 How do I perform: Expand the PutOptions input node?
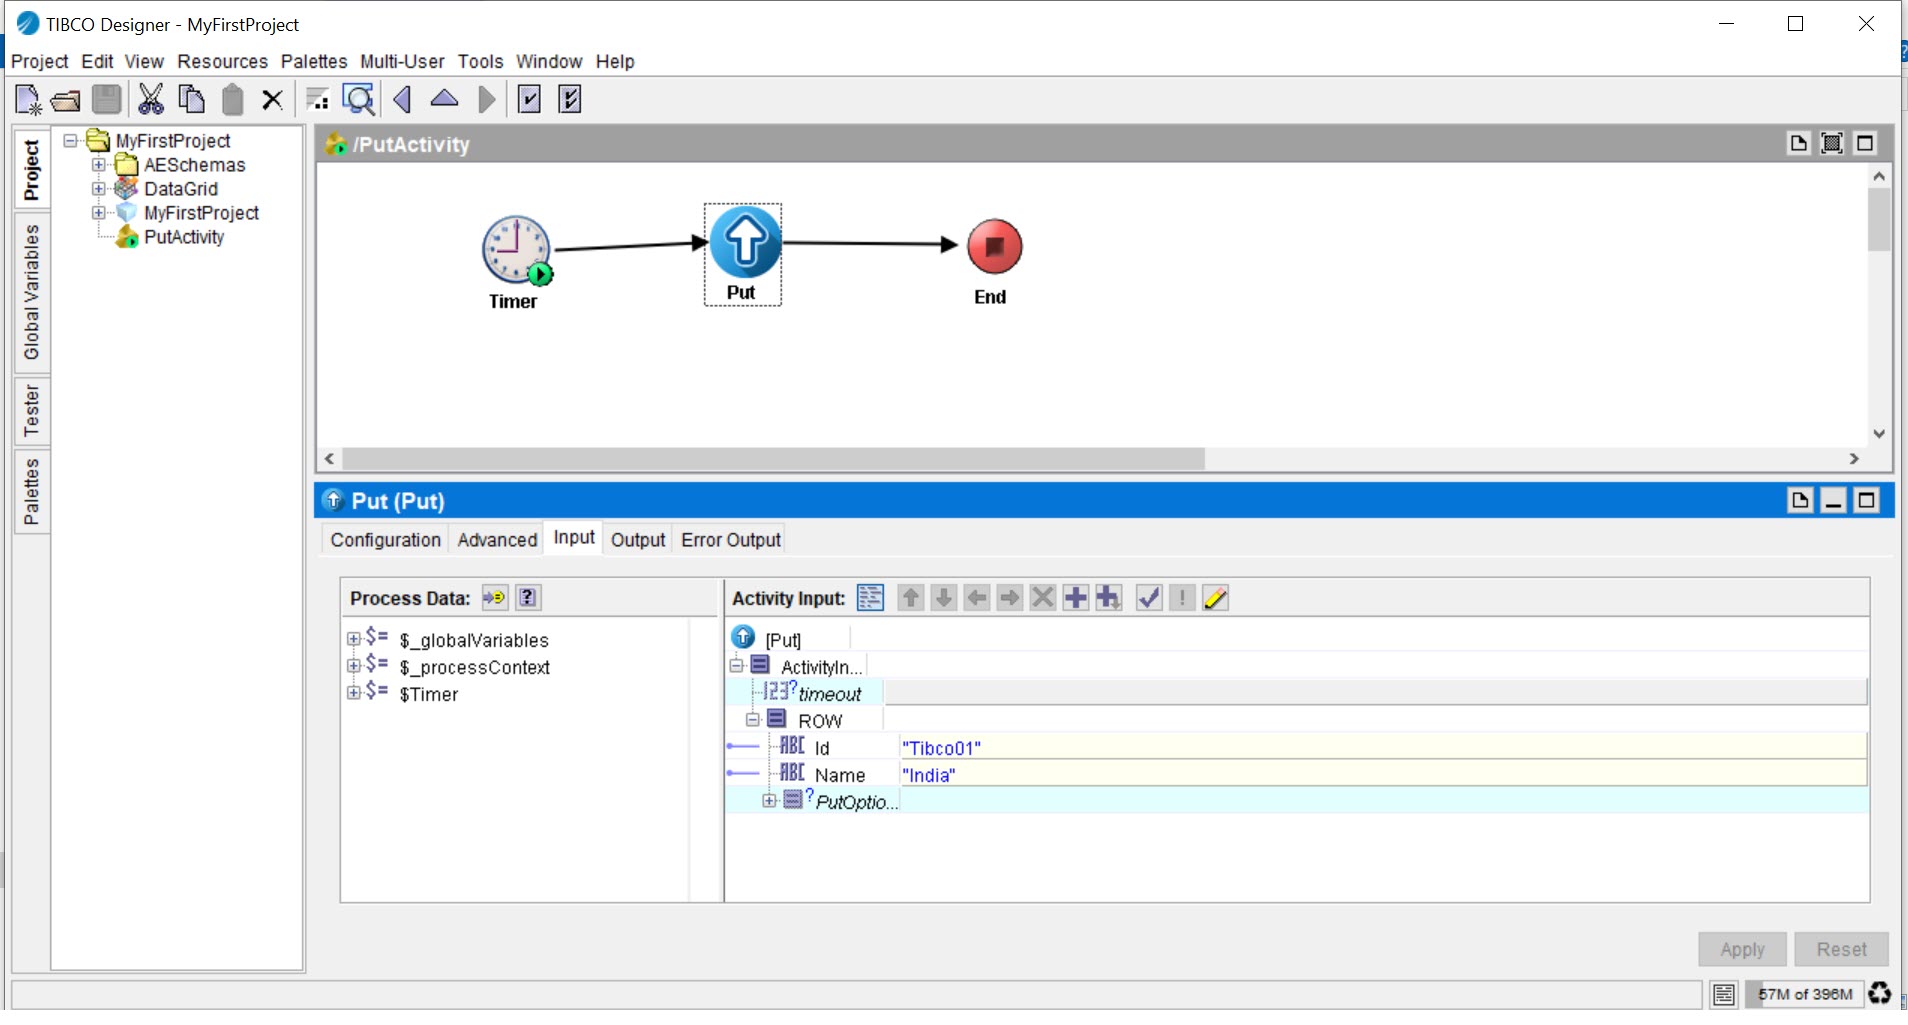coord(769,801)
